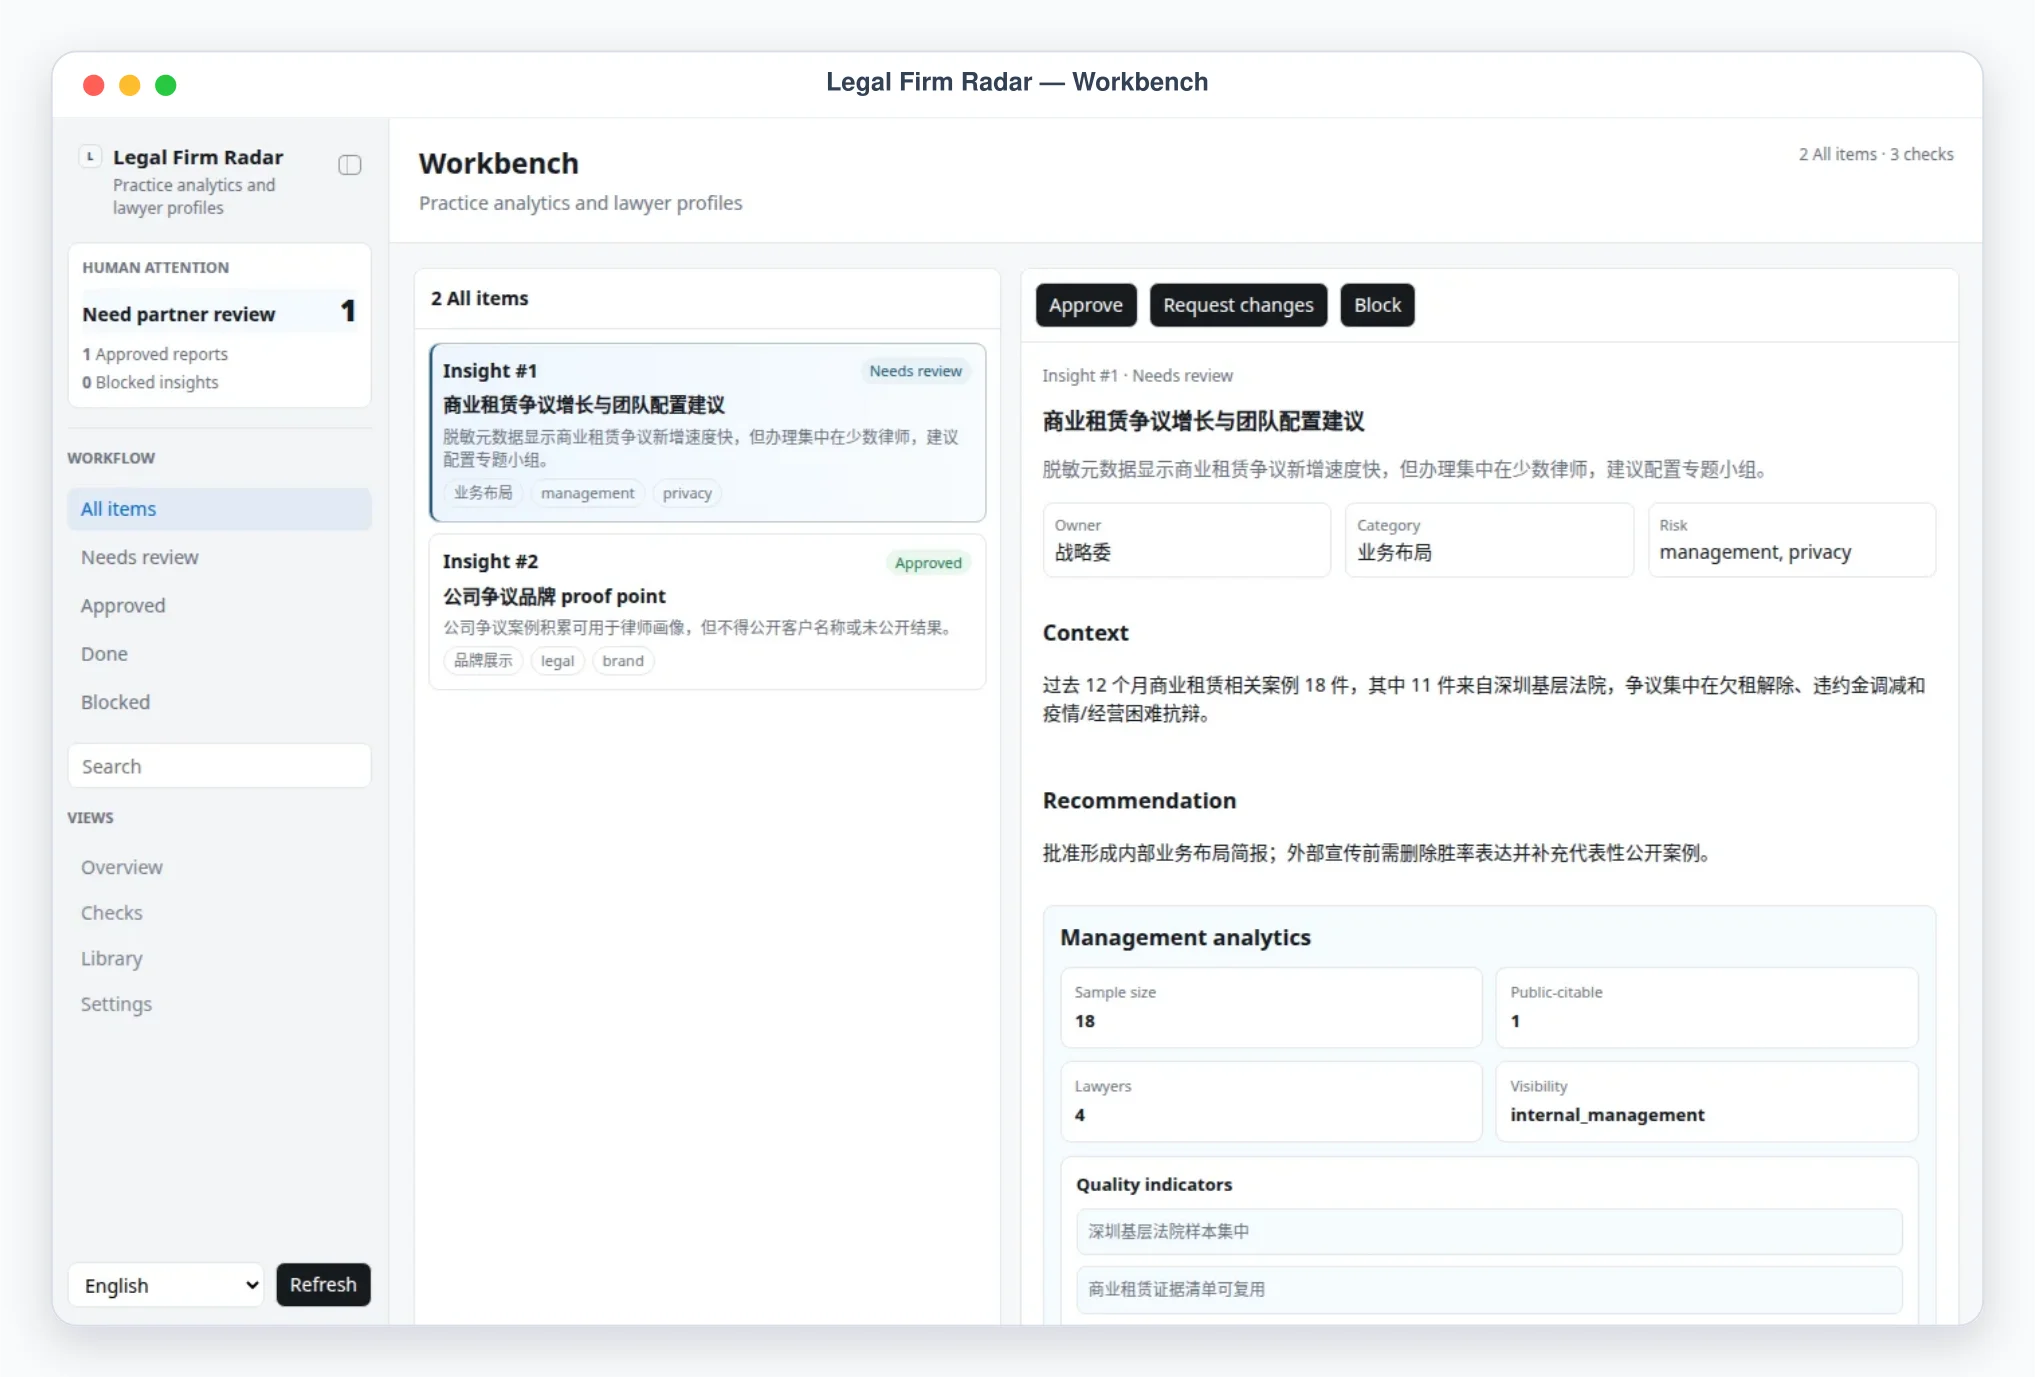Click the Refresh button

pos(323,1285)
